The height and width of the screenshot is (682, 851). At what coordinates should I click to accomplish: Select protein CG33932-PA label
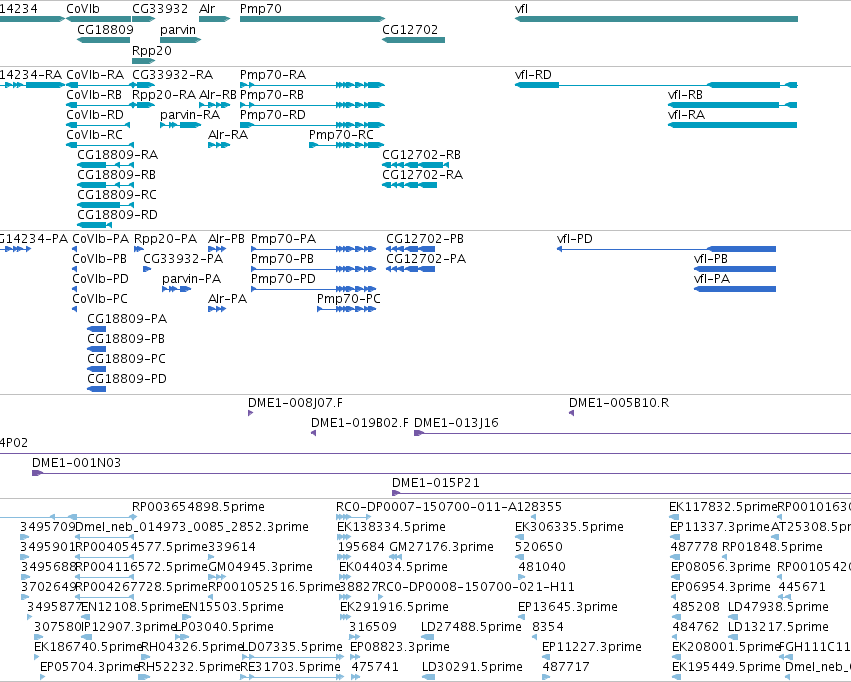183,259
